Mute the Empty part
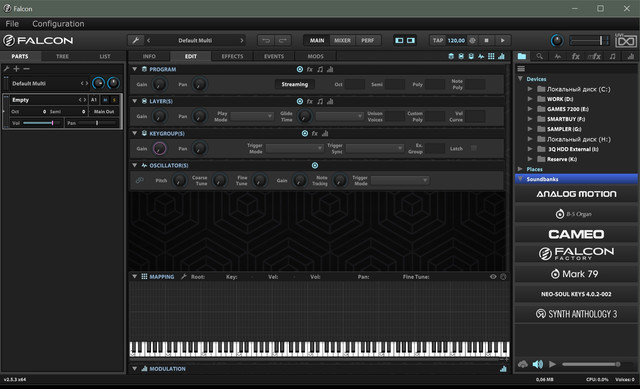 coord(105,100)
